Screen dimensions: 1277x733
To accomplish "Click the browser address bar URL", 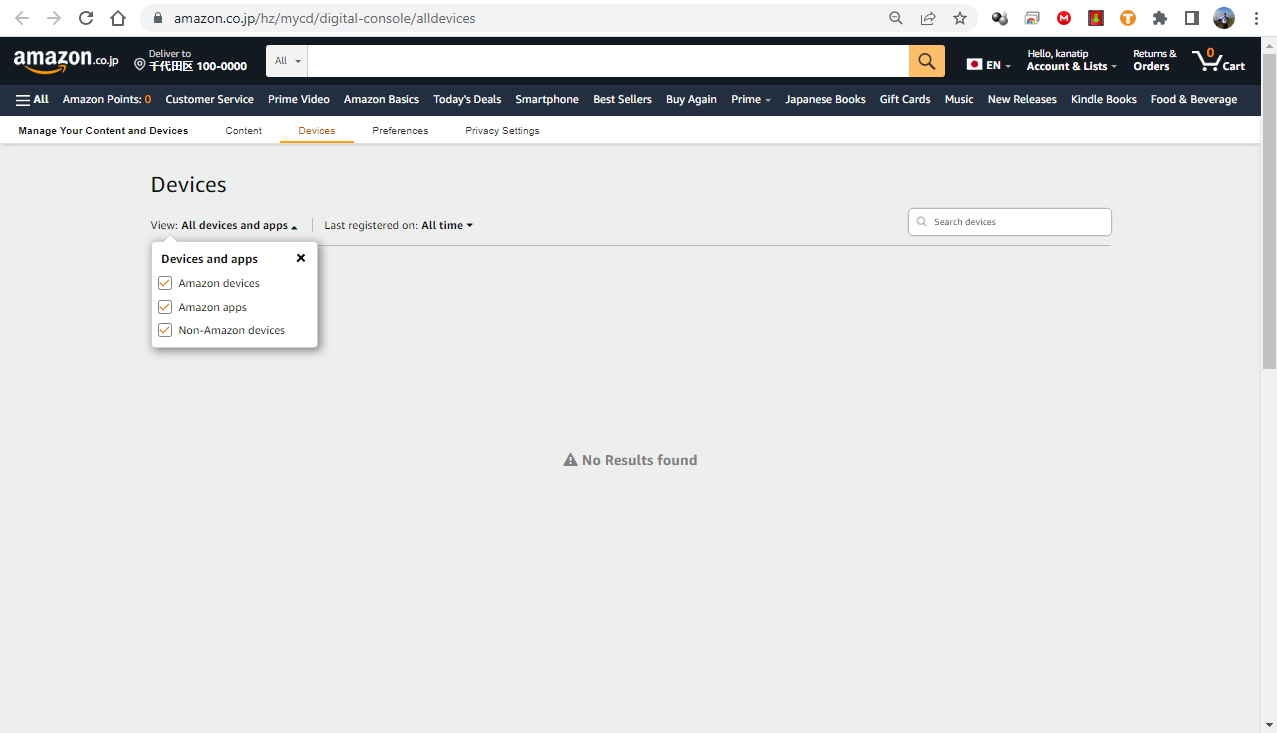I will pyautogui.click(x=325, y=18).
